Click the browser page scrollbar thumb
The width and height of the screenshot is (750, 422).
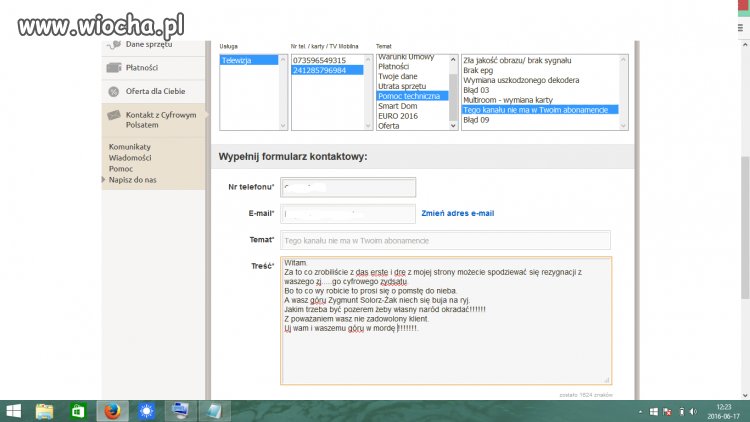pyautogui.click(x=745, y=227)
